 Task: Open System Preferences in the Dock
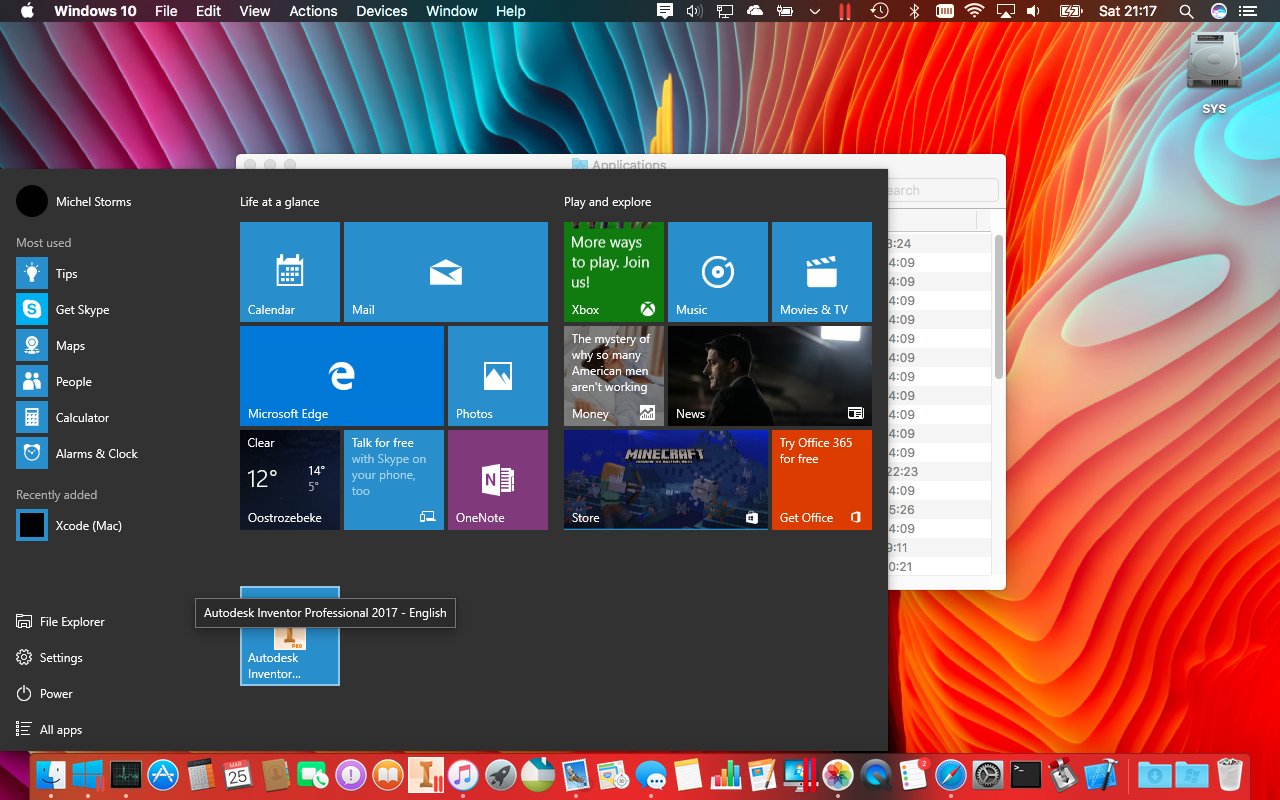988,775
